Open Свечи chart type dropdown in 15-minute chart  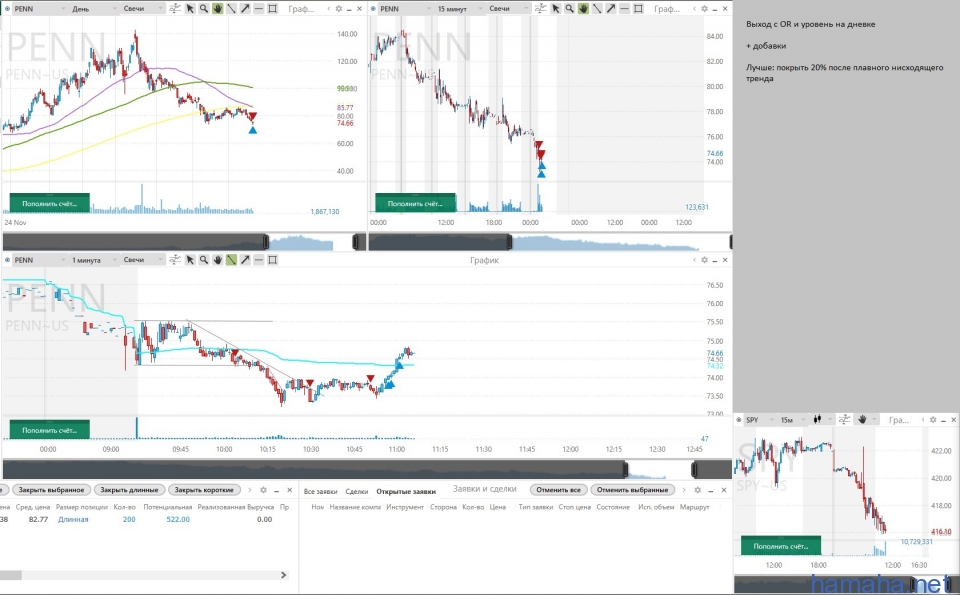point(509,9)
